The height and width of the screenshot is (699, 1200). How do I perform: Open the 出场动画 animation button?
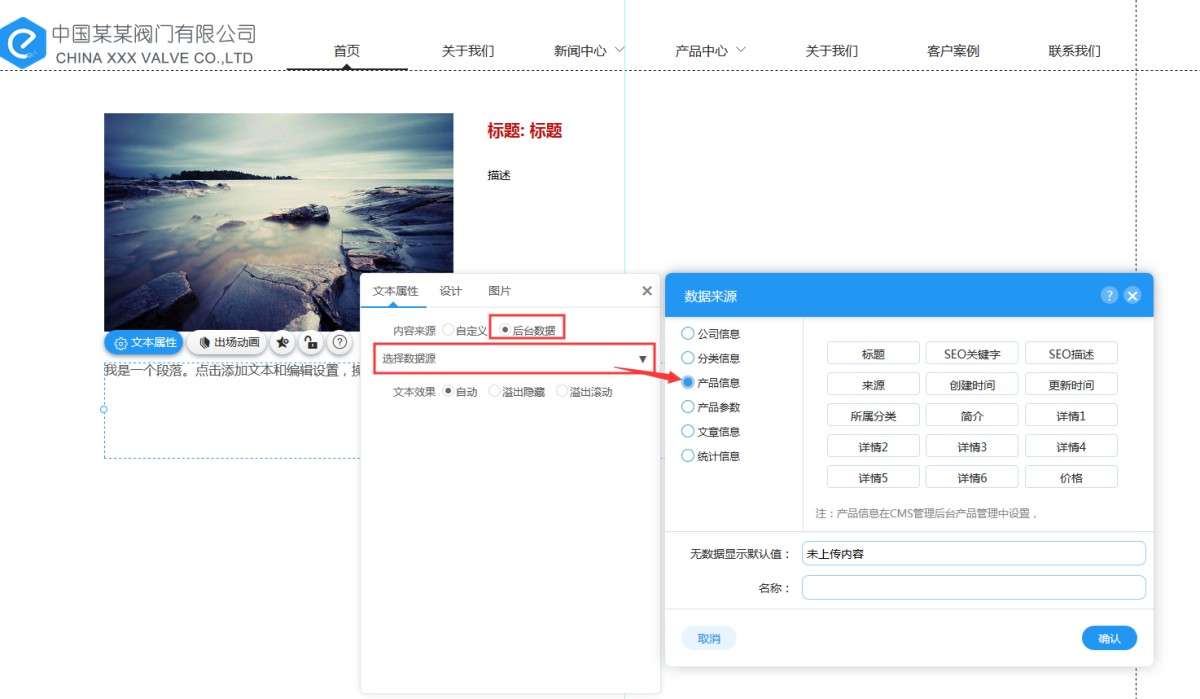(x=228, y=343)
